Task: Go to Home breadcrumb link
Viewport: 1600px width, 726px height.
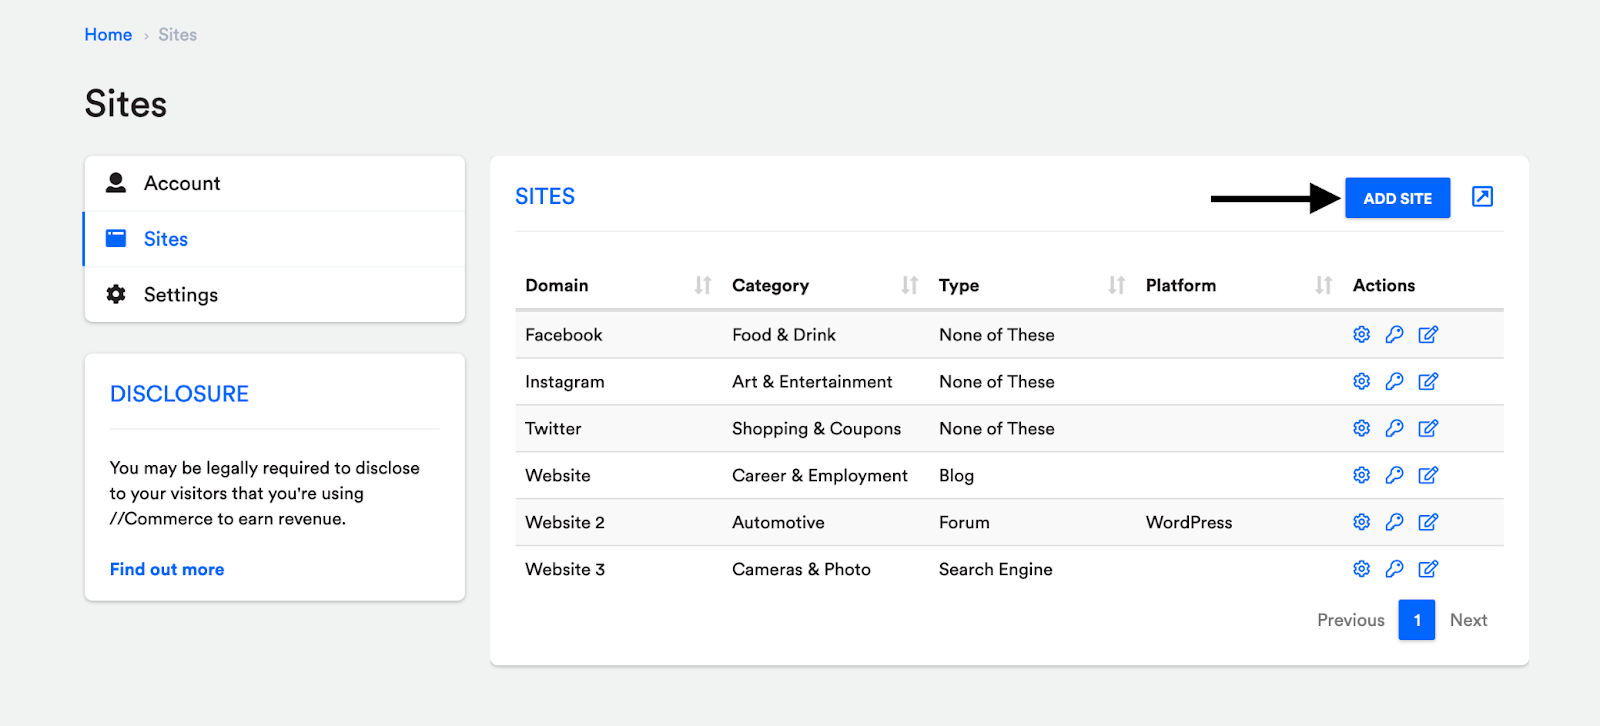Action: 108,35
